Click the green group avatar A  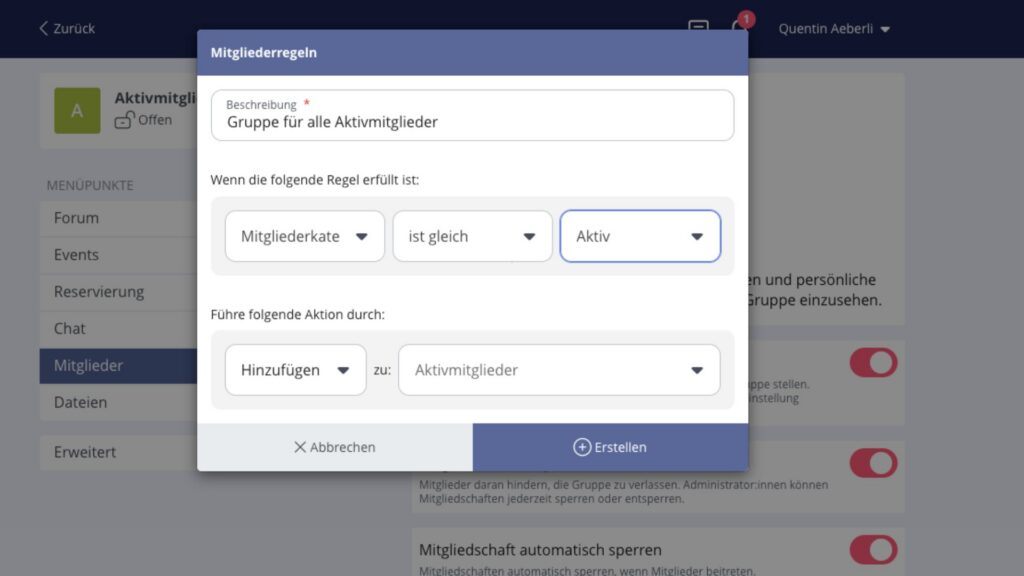click(x=77, y=110)
